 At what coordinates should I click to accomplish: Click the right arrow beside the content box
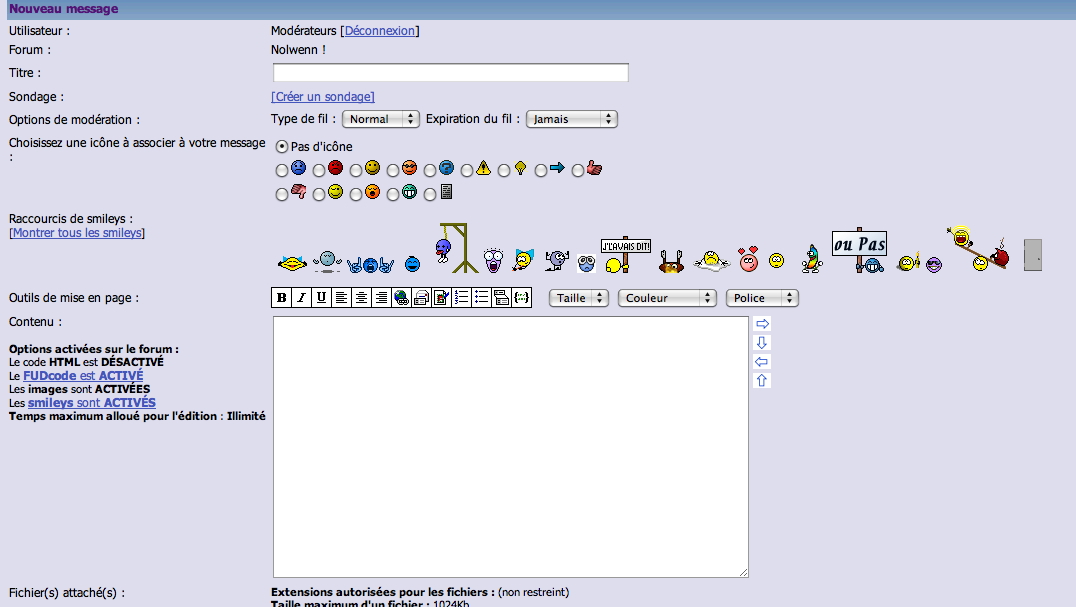click(x=762, y=324)
